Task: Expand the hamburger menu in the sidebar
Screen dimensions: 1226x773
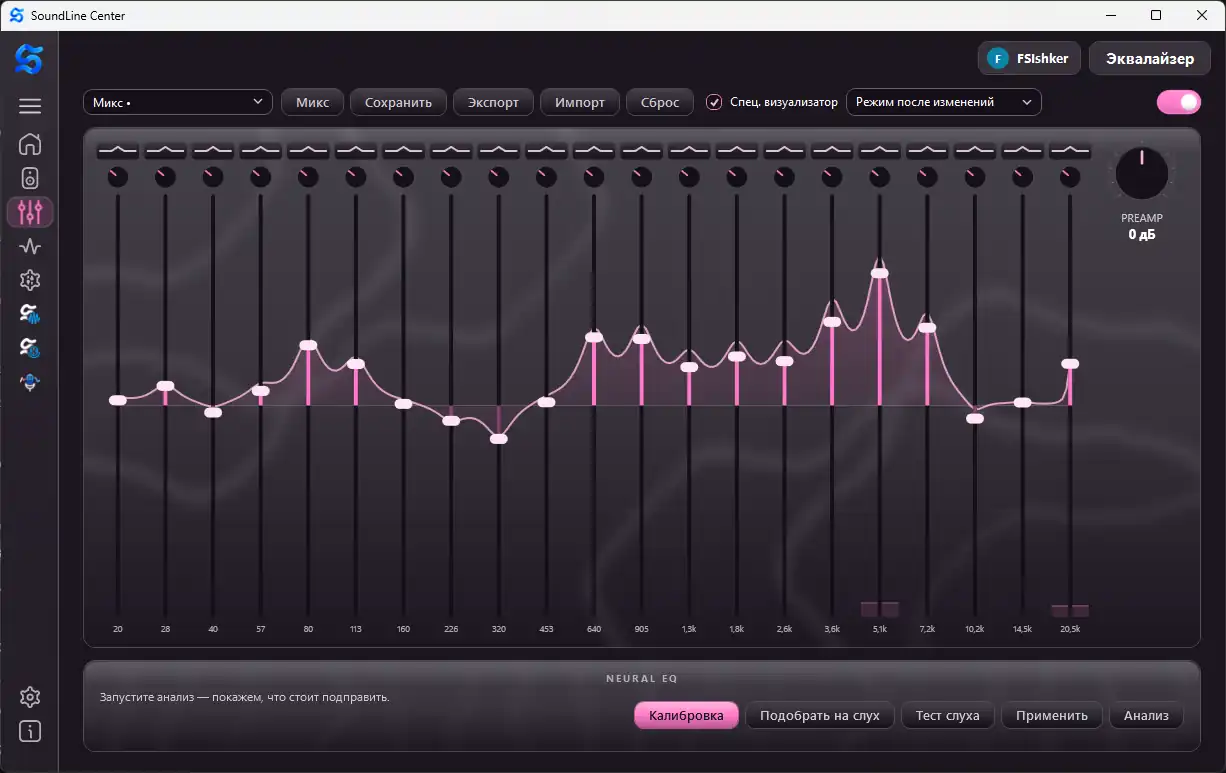Action: pyautogui.click(x=30, y=106)
